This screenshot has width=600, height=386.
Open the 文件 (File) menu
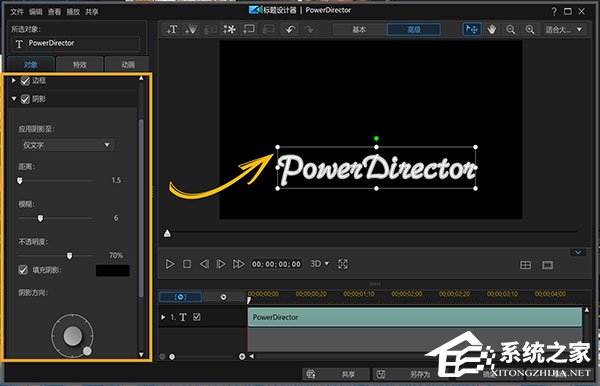point(17,12)
